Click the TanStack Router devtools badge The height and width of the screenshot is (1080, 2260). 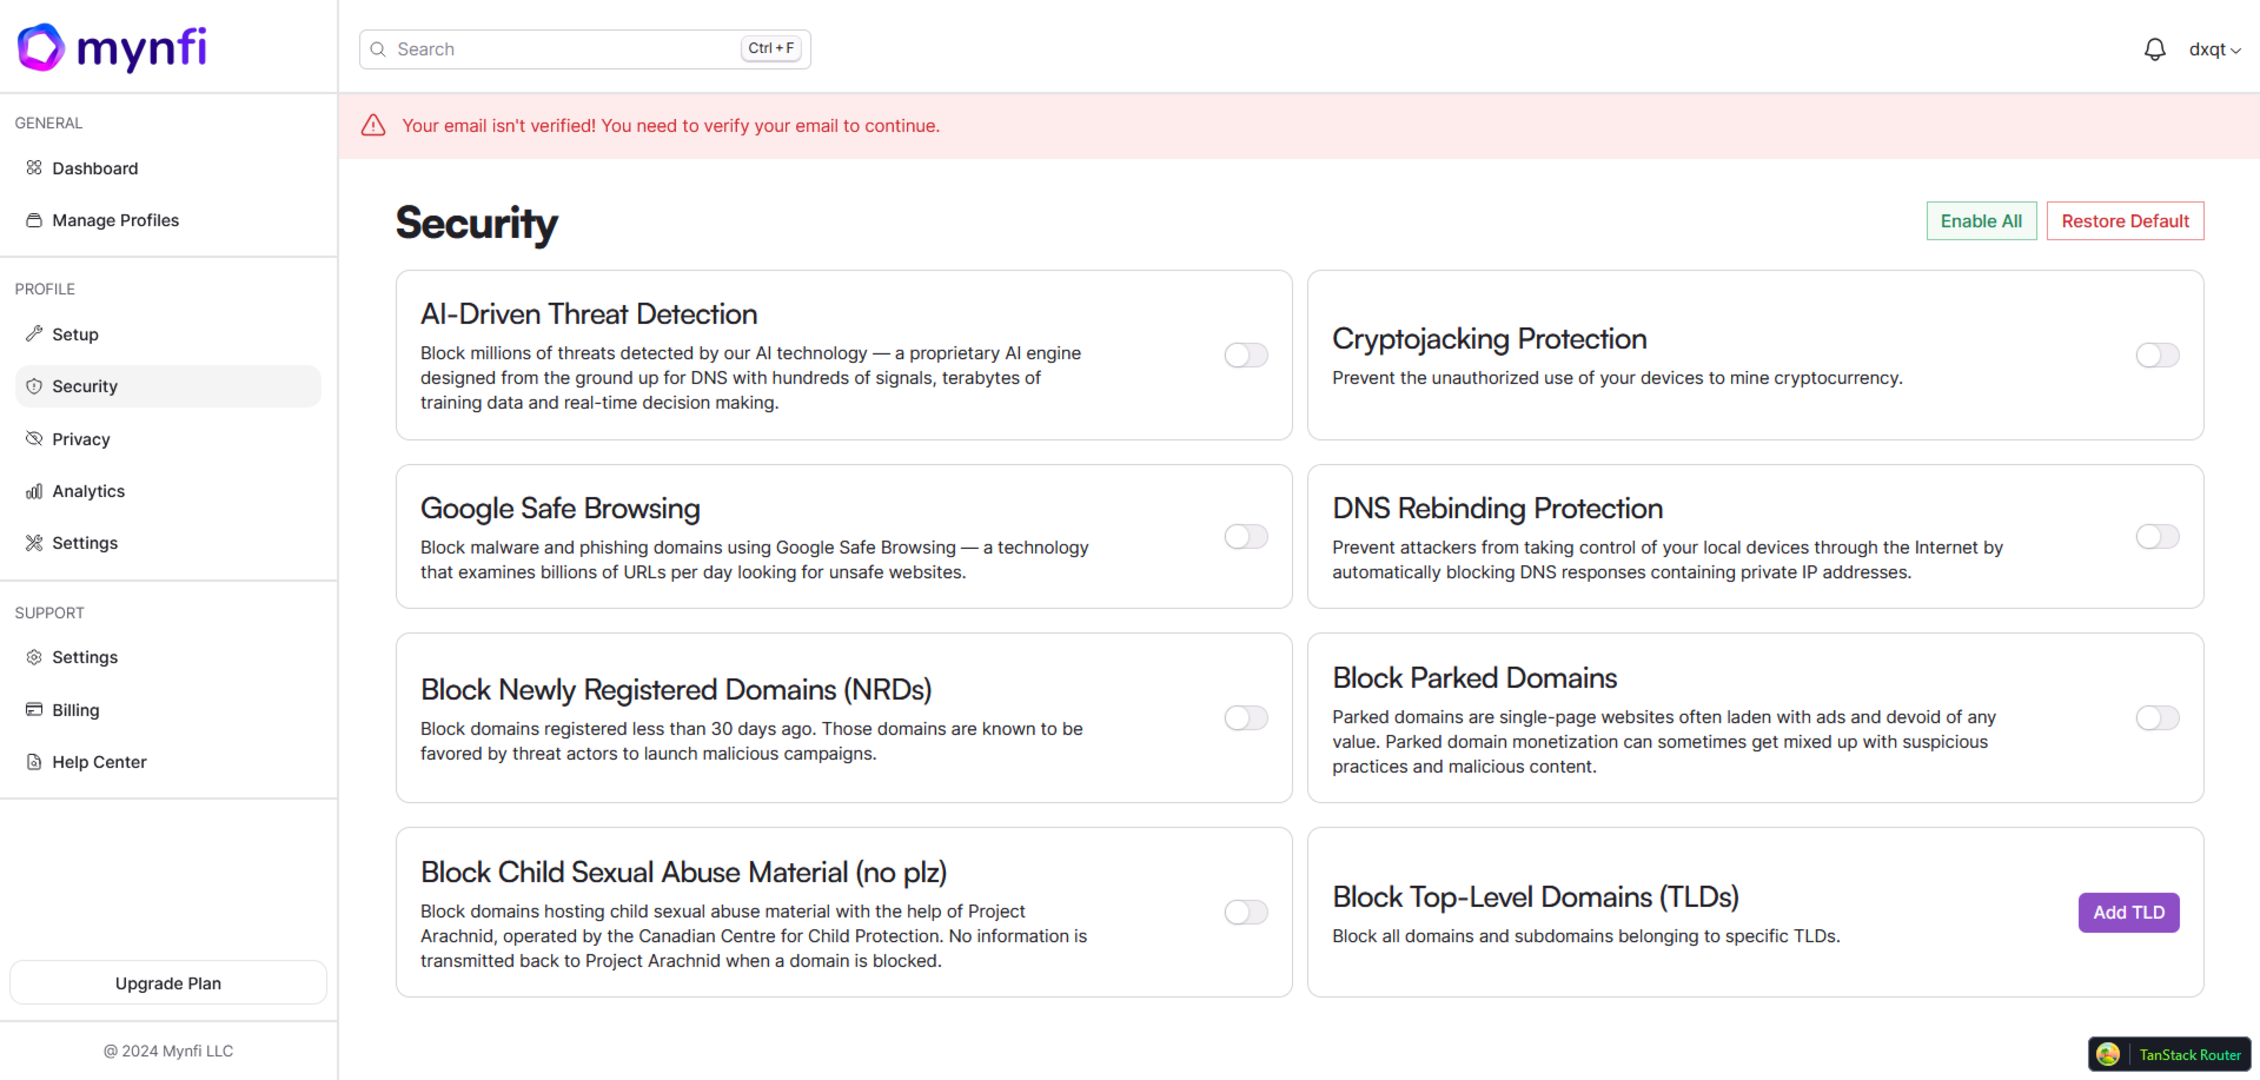[x=2169, y=1054]
